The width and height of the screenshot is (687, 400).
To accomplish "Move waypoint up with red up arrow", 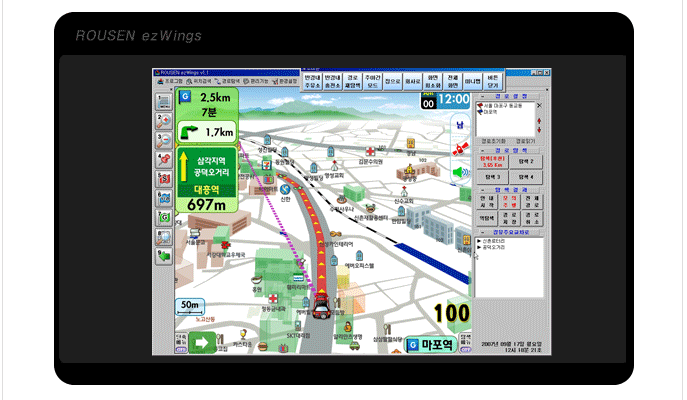I will [539, 121].
